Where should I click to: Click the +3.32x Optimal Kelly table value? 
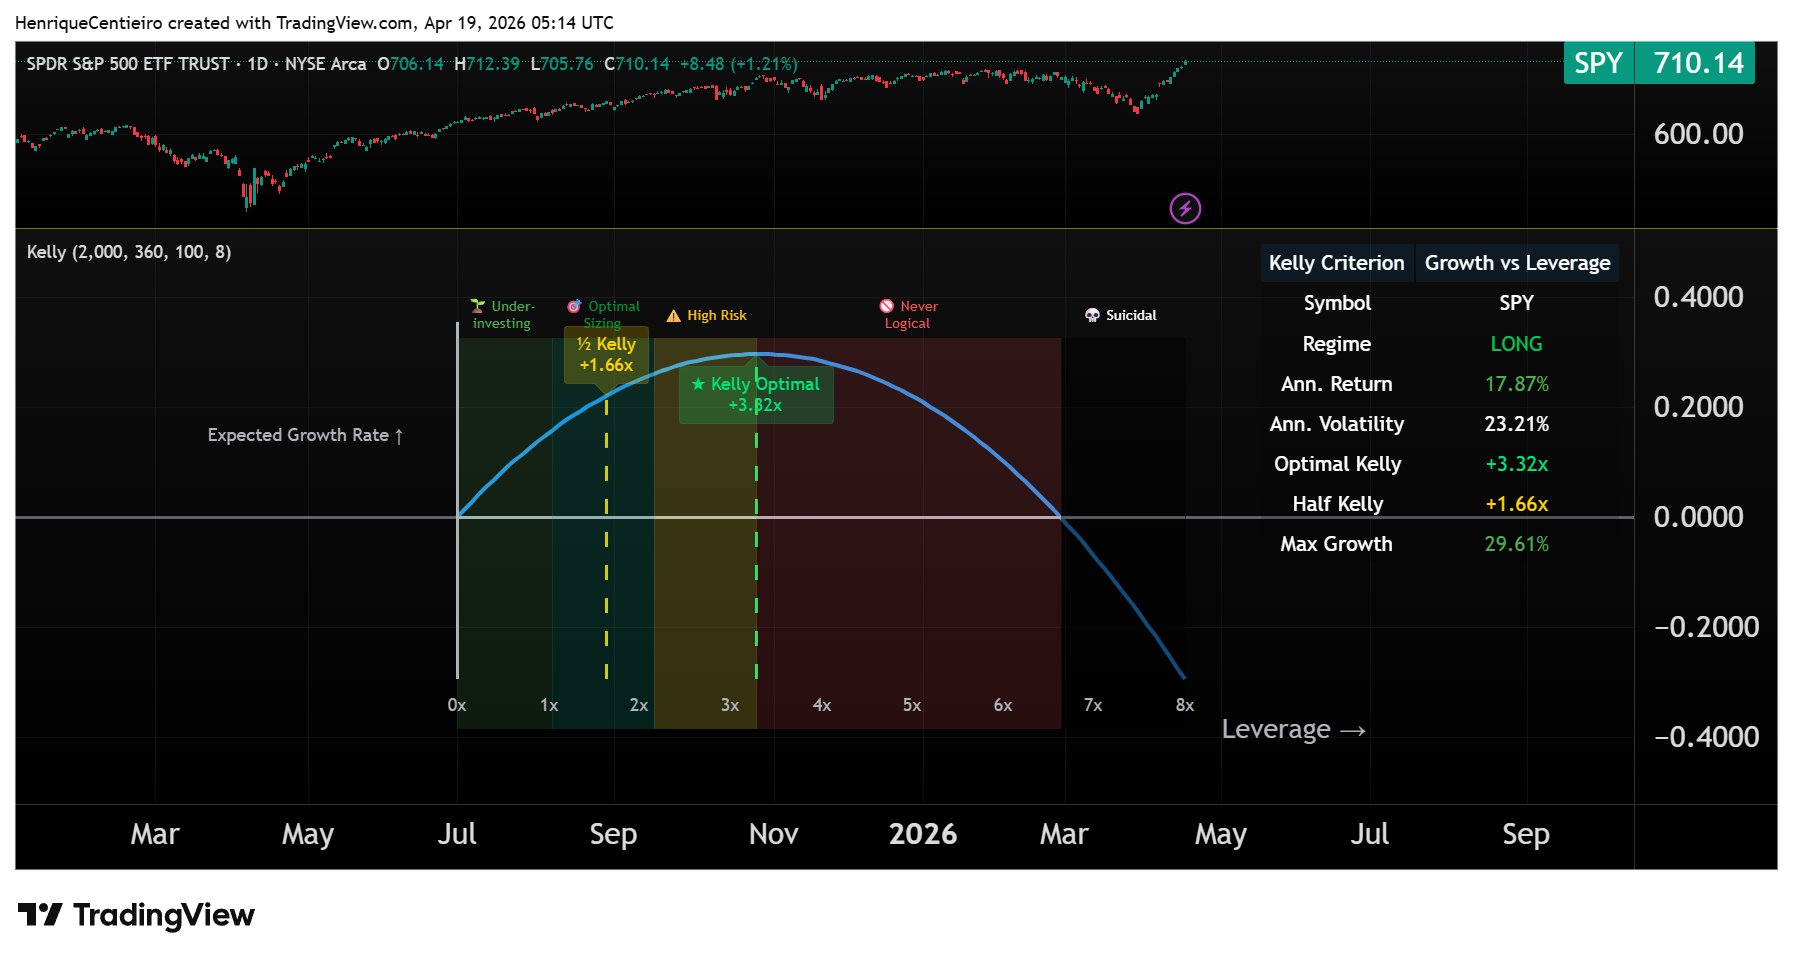[x=1516, y=464]
